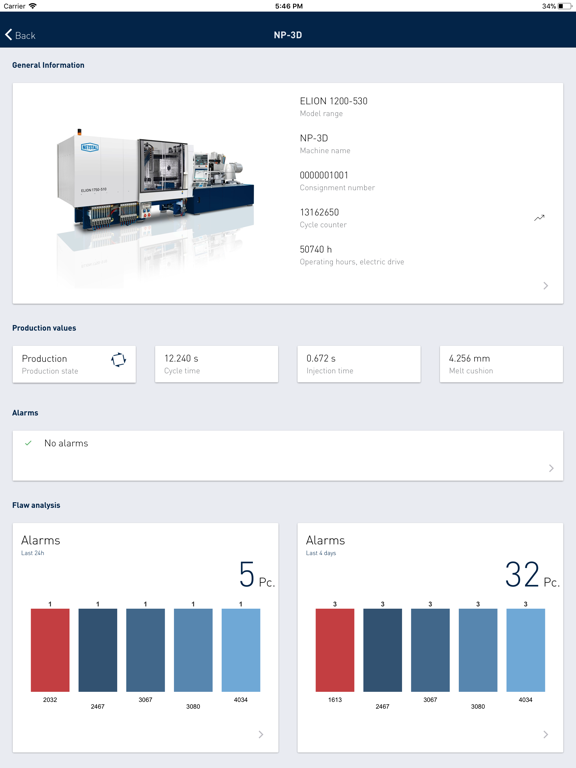
Task: Click the Last 4 days subtitle
Action: 321,553
